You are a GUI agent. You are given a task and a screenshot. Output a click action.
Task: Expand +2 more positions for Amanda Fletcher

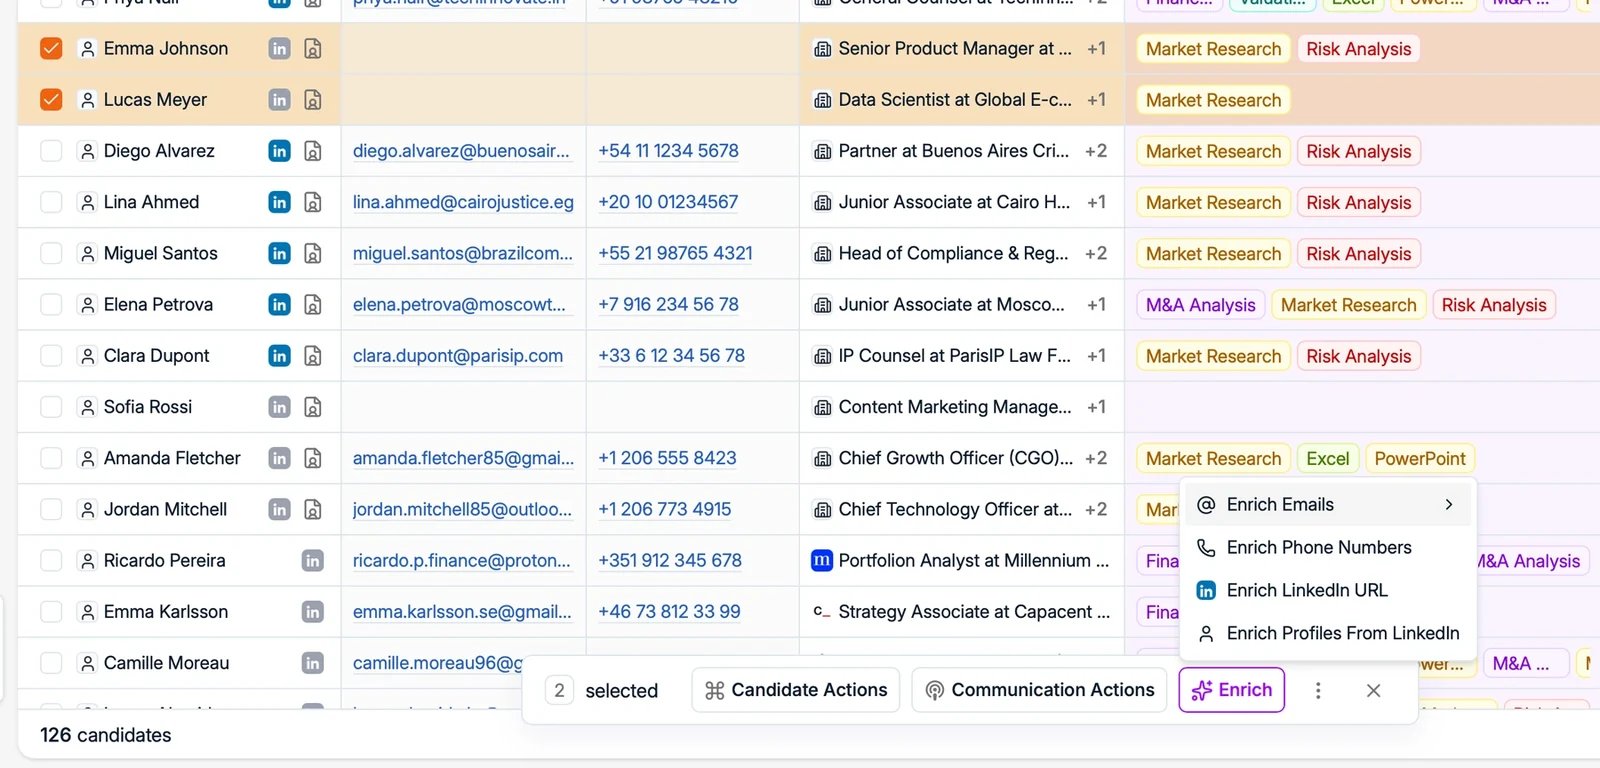coord(1096,458)
